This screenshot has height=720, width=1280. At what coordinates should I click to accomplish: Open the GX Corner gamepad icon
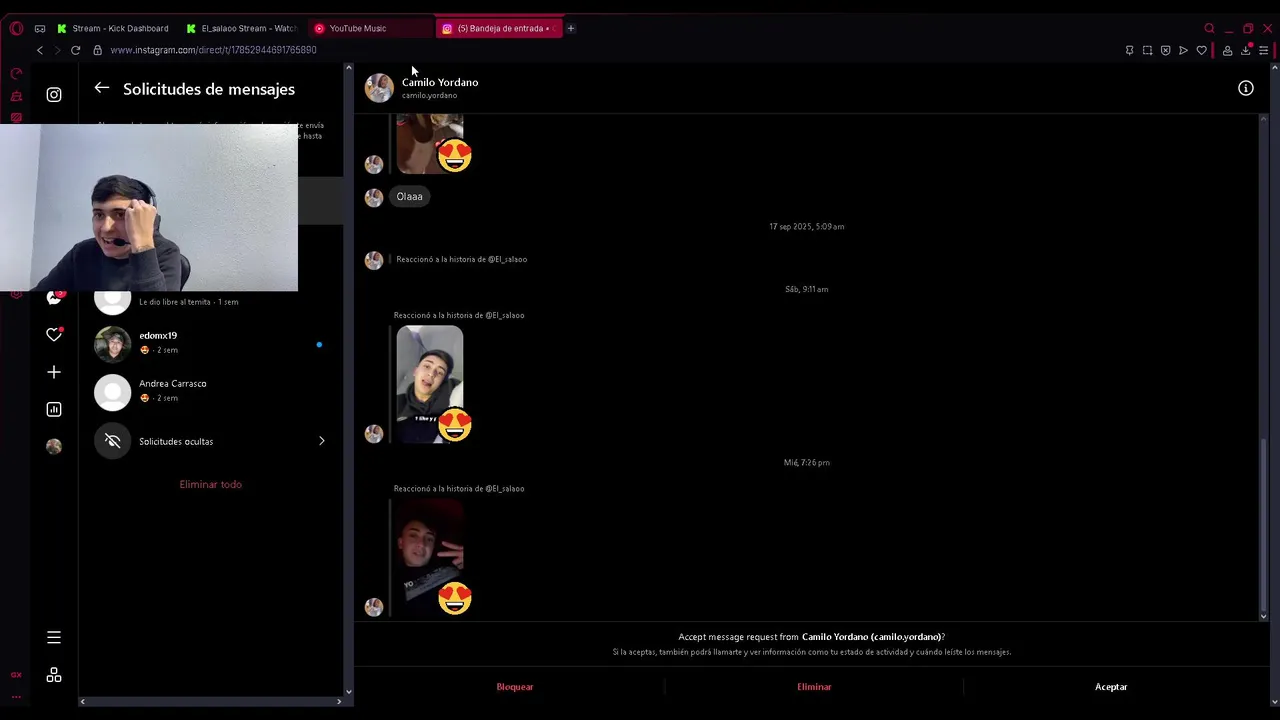pyautogui.click(x=40, y=28)
